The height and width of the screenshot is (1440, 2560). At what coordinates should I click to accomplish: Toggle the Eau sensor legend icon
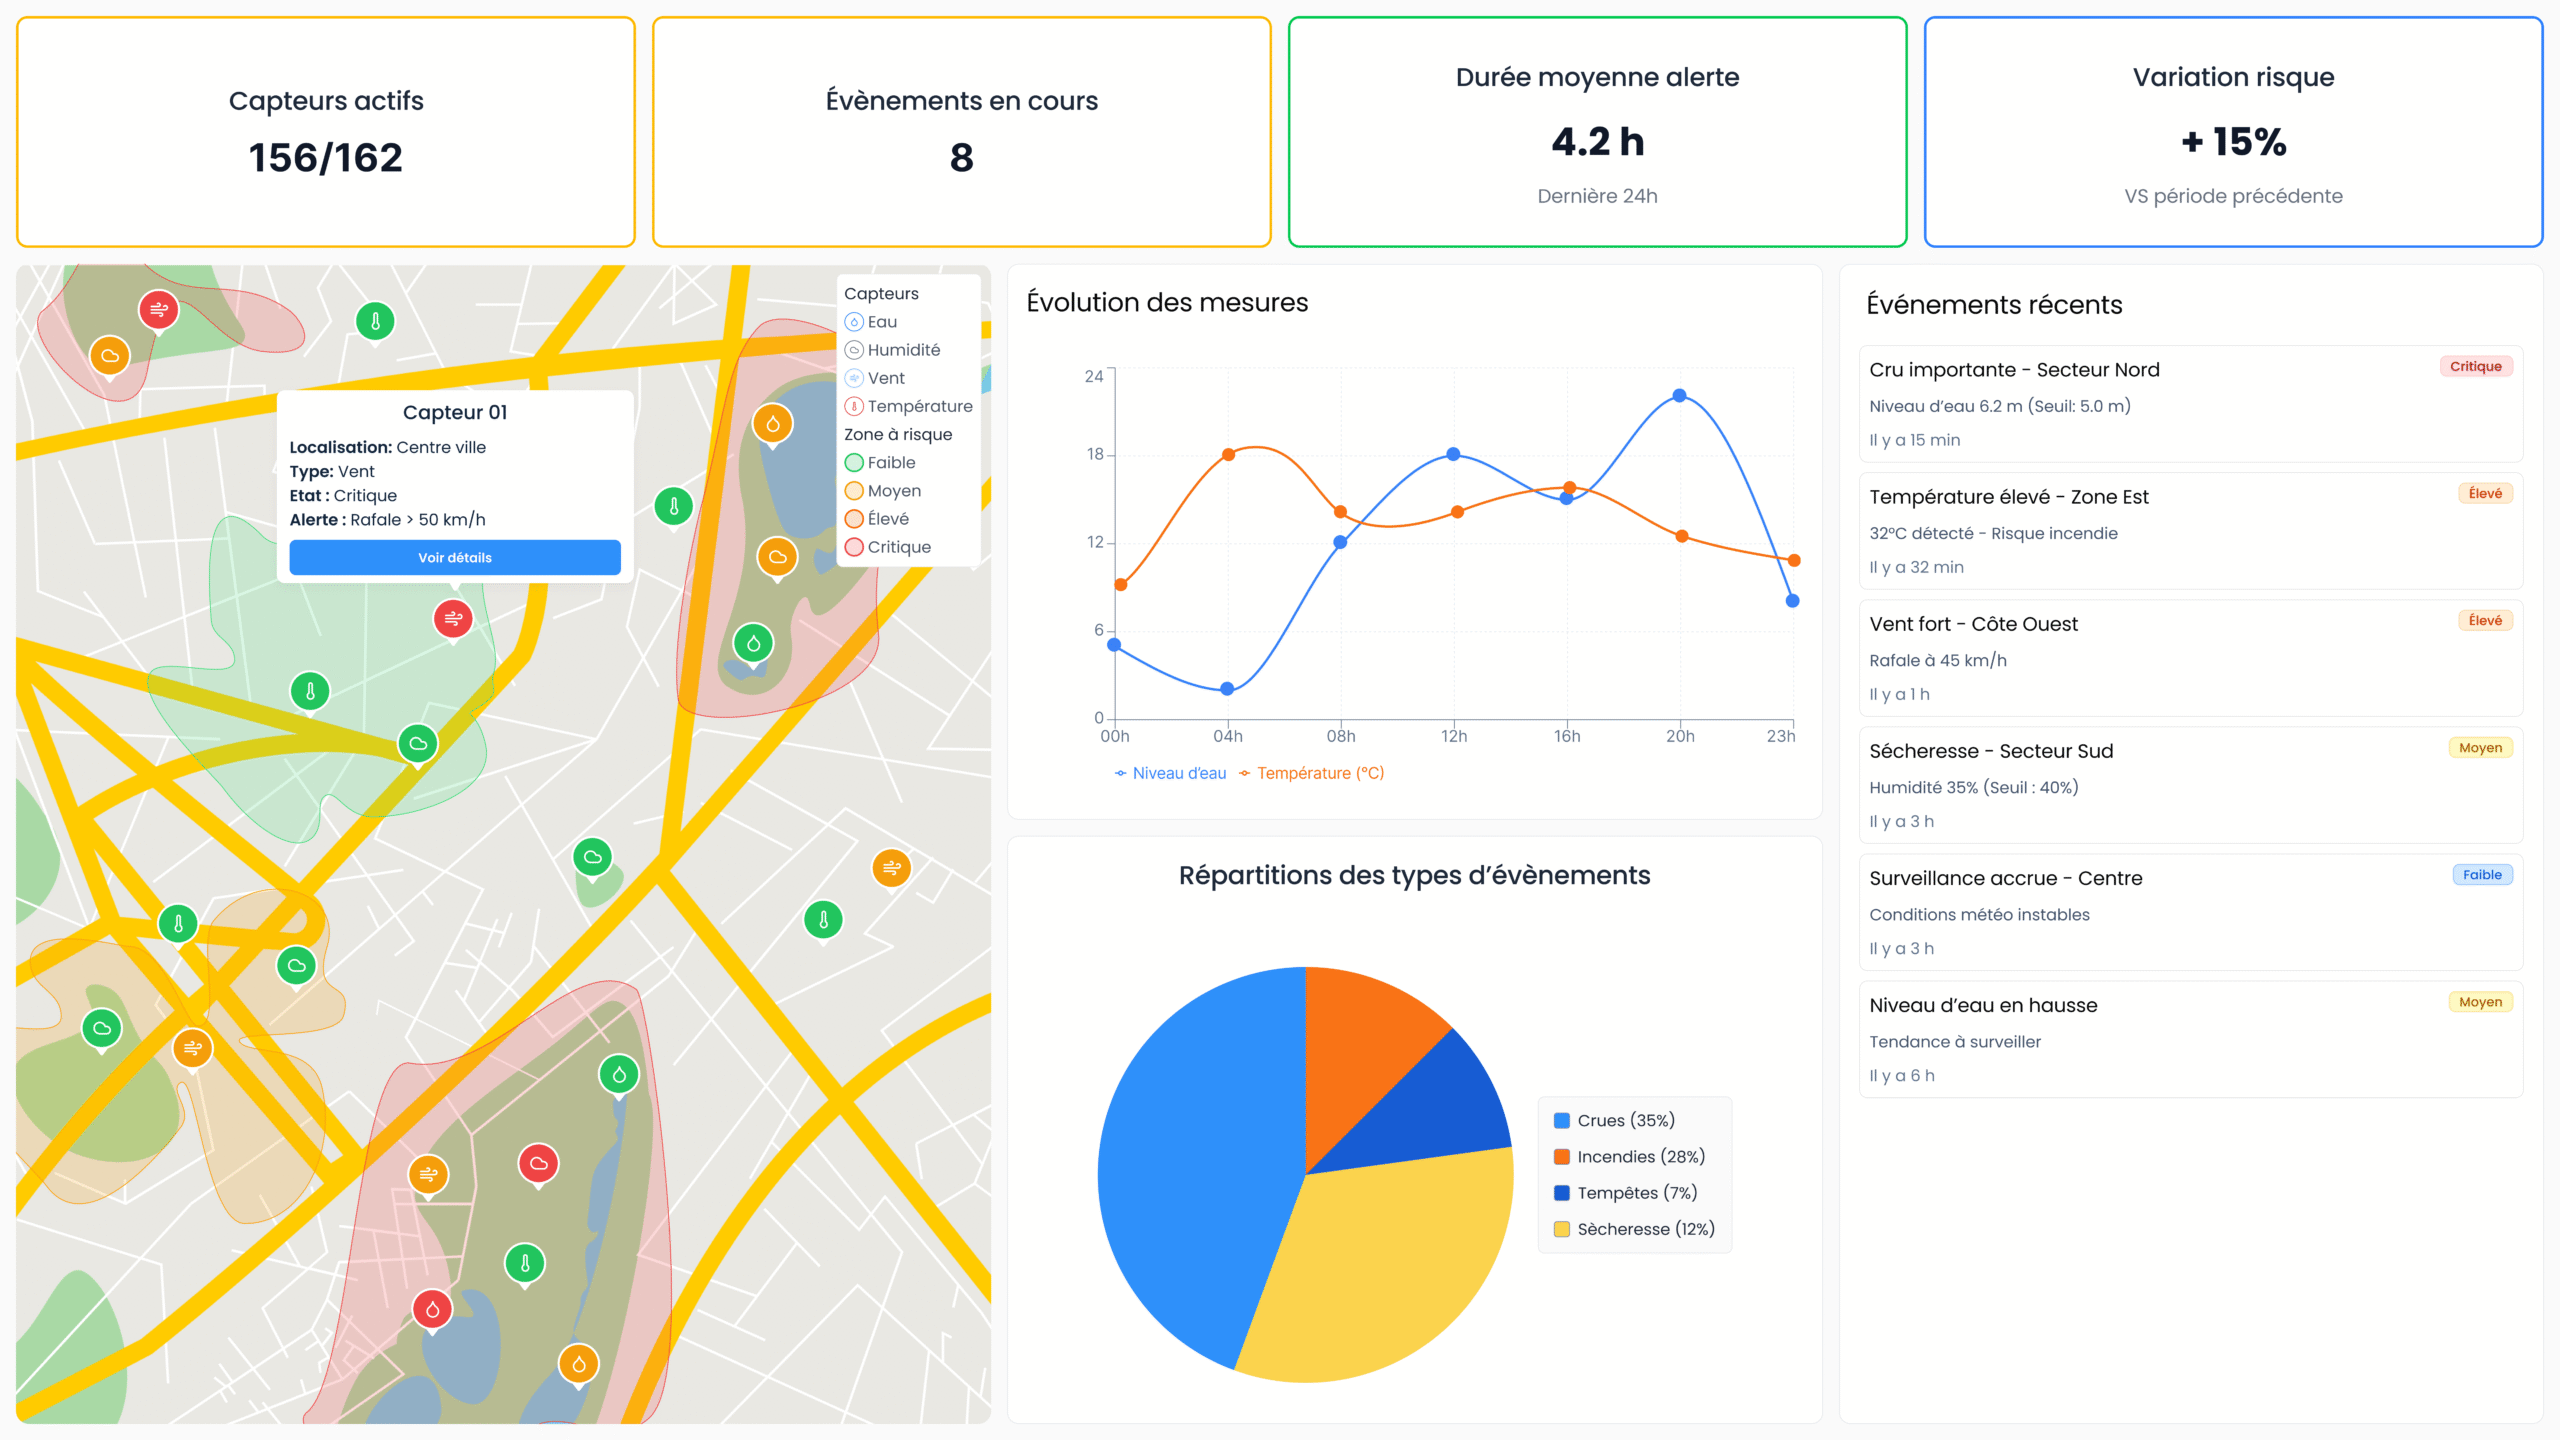pos(854,322)
